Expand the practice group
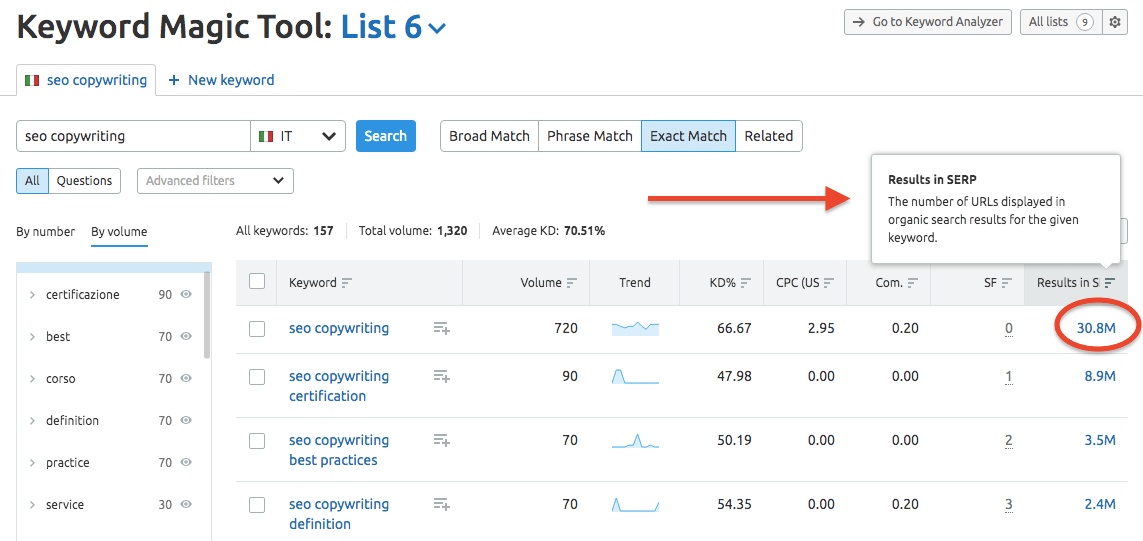This screenshot has width=1143, height=541. 32,463
